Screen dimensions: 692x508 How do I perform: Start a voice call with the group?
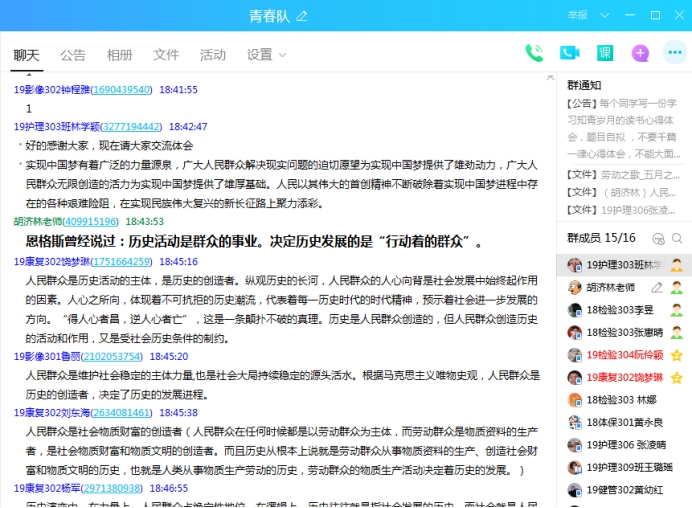[534, 54]
